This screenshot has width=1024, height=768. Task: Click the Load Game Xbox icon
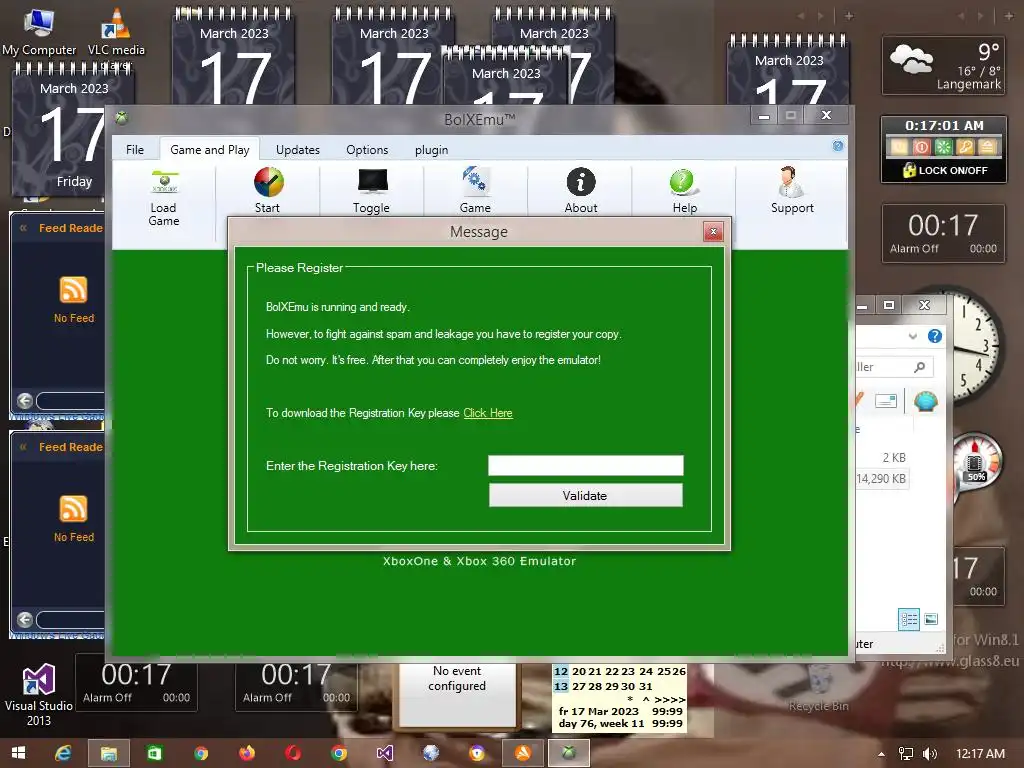pyautogui.click(x=164, y=182)
